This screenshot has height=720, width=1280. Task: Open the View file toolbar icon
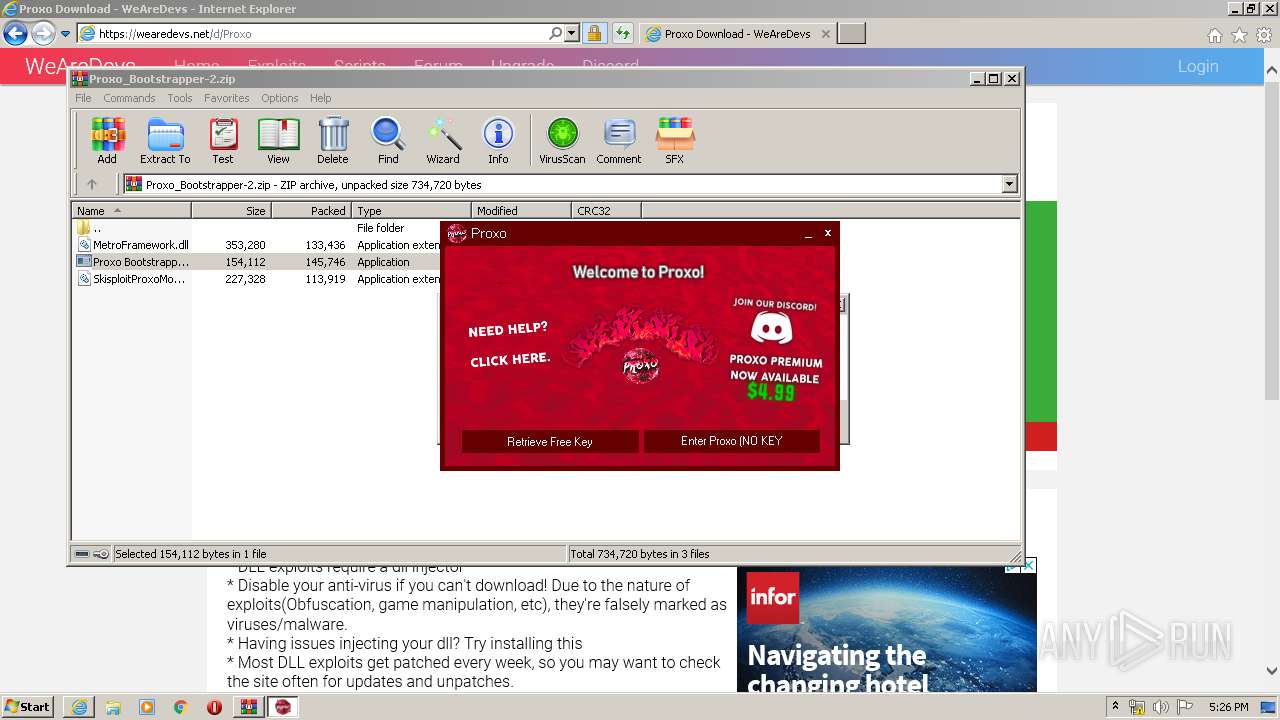[x=278, y=140]
